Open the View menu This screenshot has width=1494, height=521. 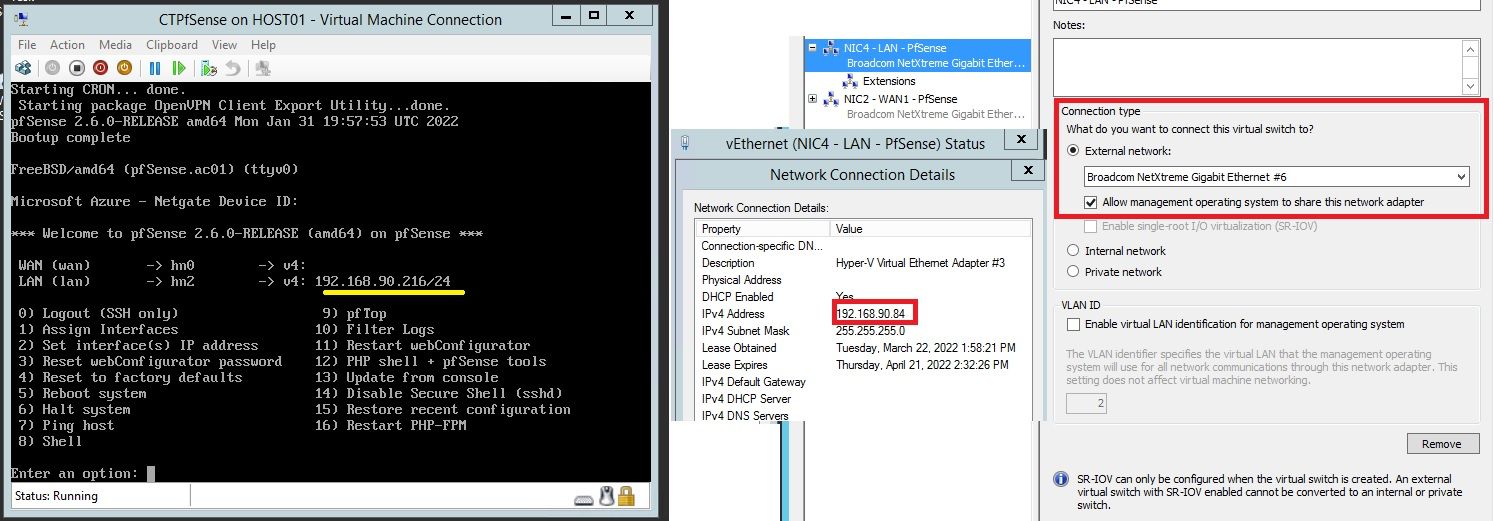point(224,45)
